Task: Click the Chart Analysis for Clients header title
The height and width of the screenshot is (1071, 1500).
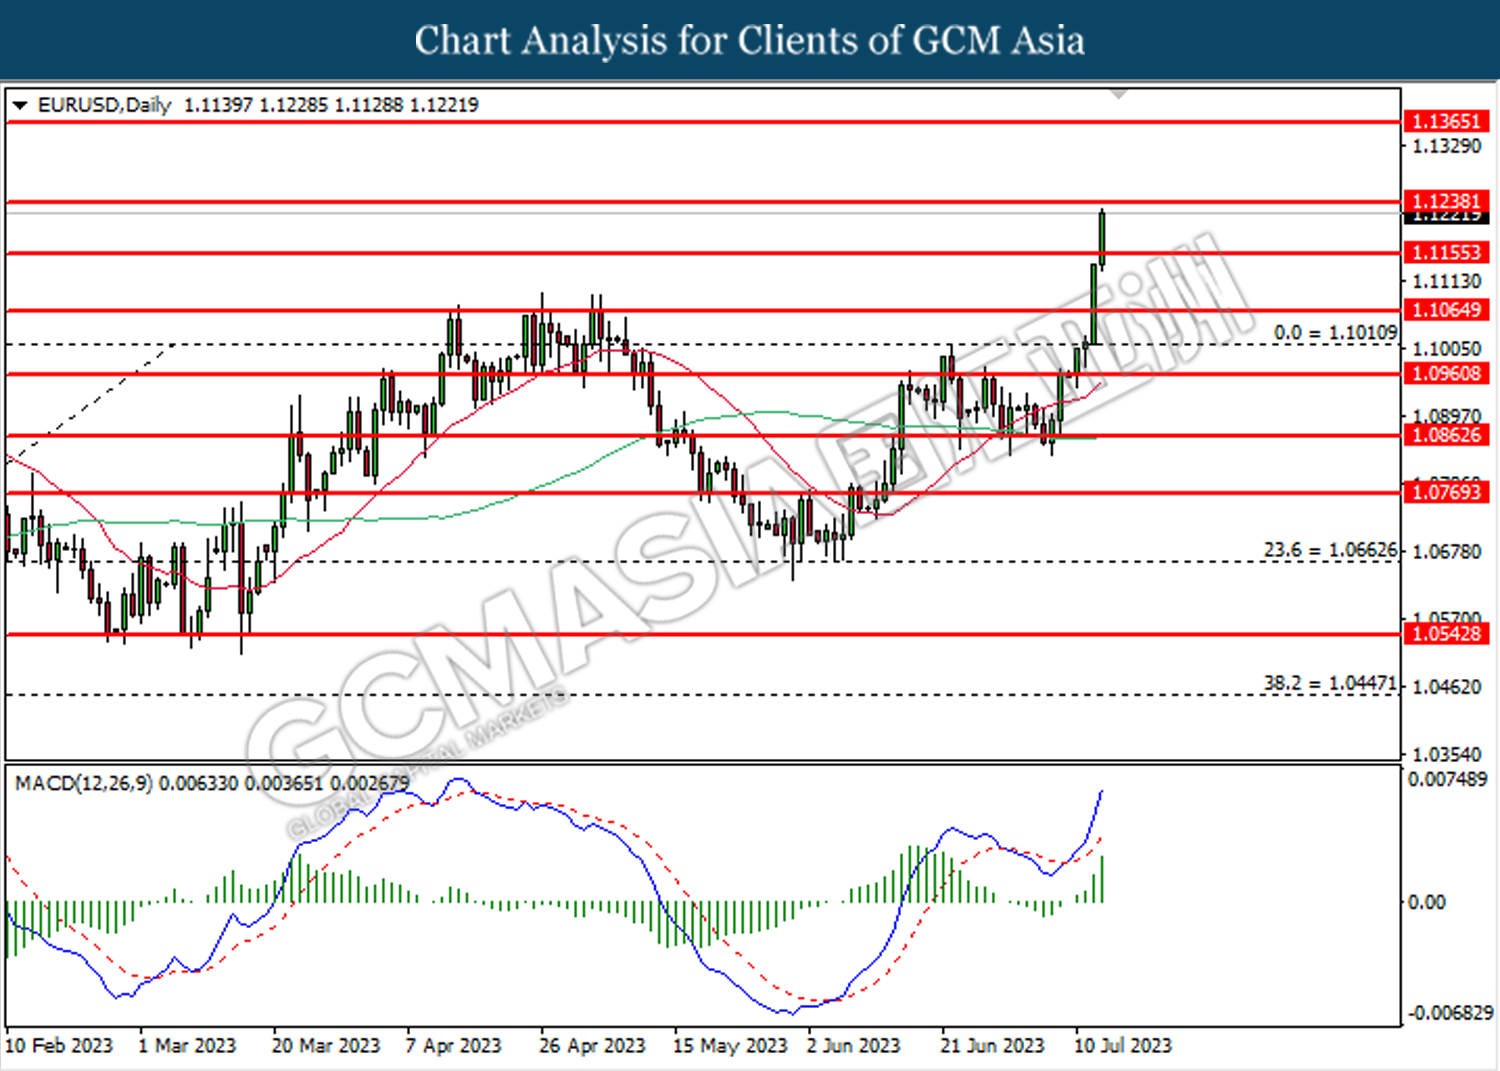Action: tap(750, 40)
